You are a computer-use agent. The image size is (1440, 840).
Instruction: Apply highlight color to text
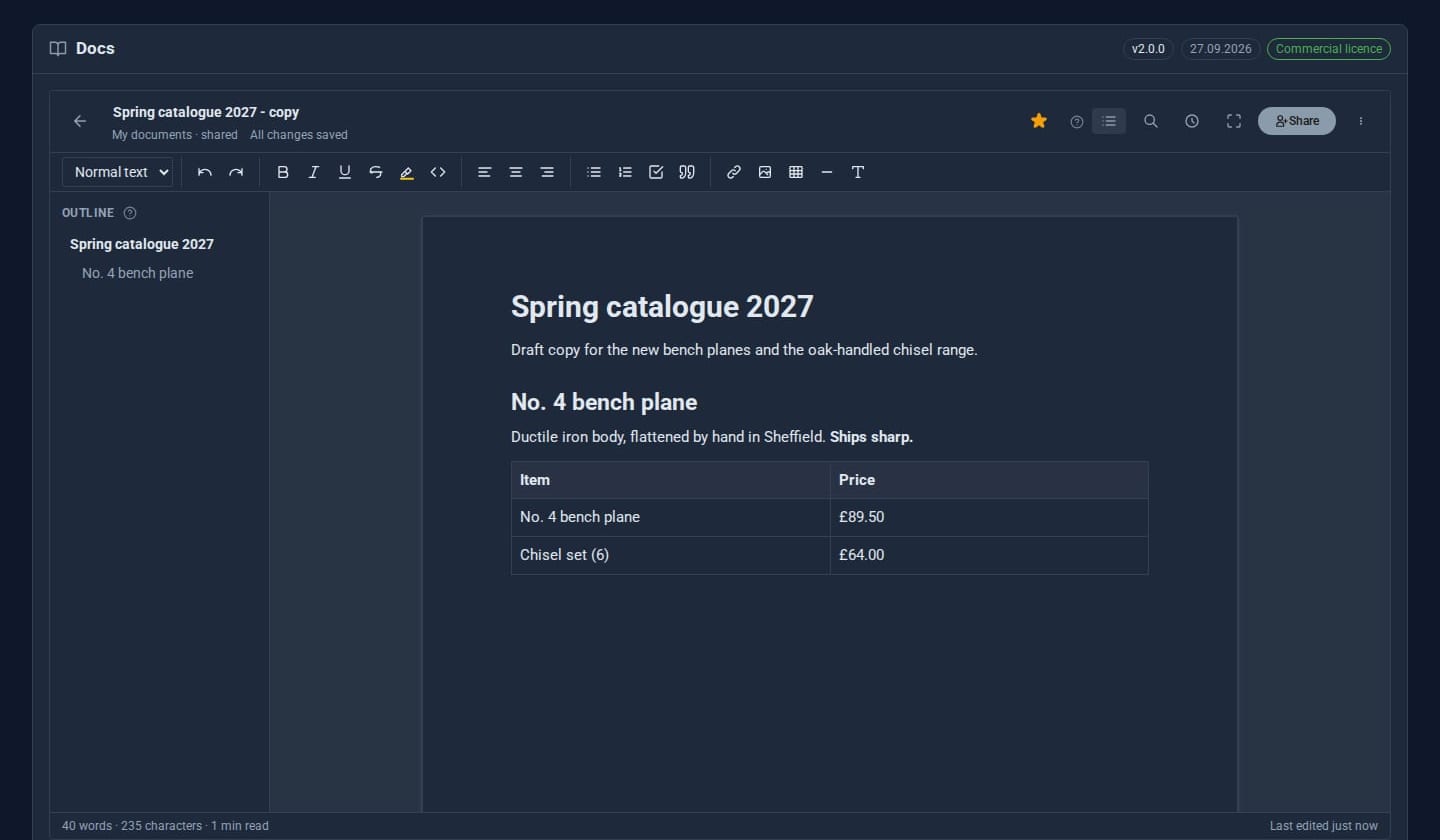[x=407, y=172]
